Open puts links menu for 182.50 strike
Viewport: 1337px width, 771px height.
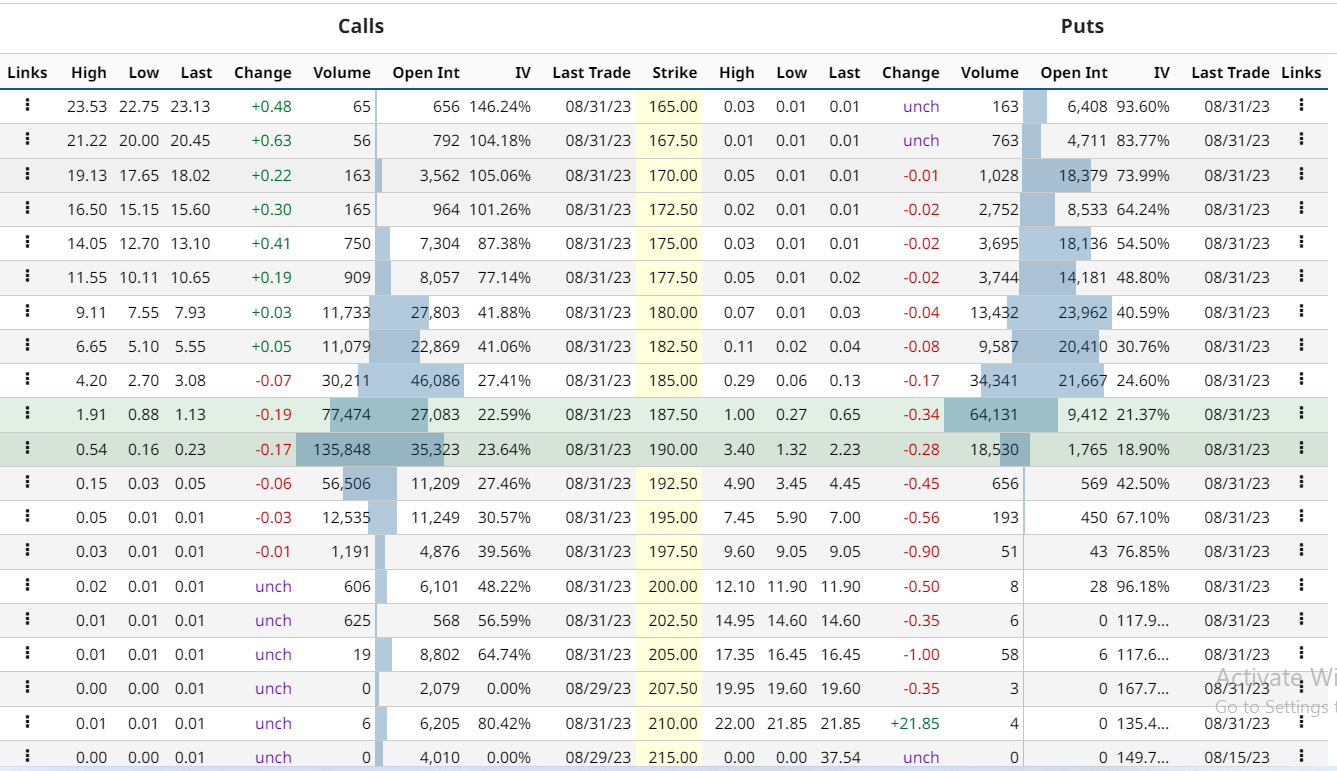coord(1301,345)
